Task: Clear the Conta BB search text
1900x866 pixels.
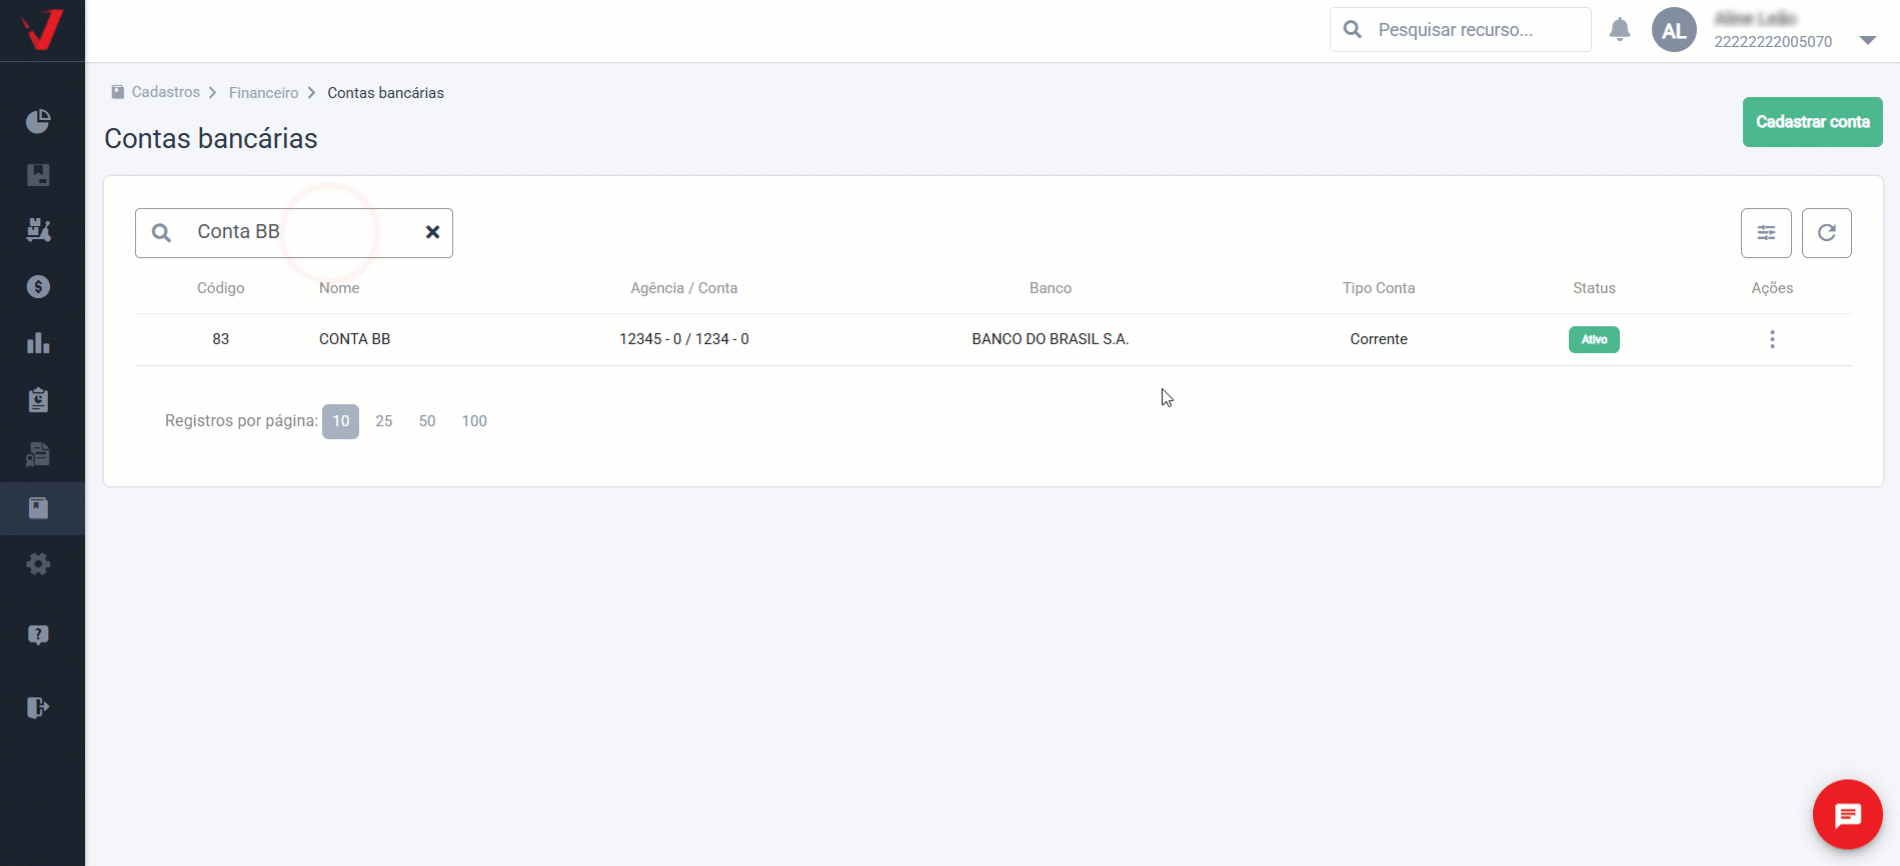Action: click(433, 232)
